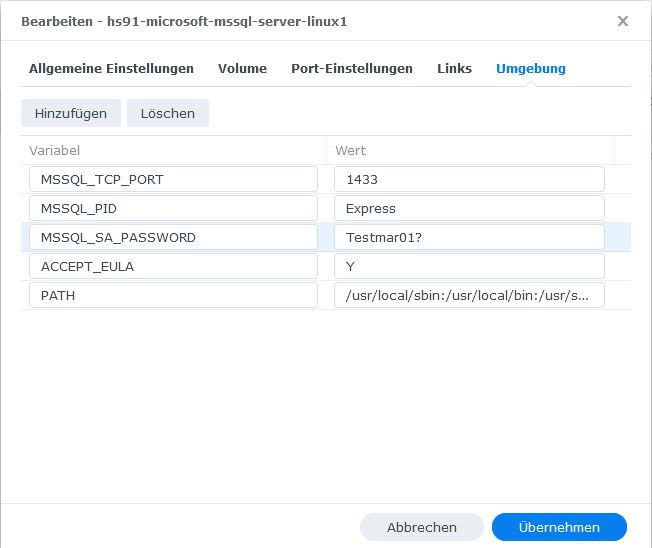Select the Umgebung tab
Viewport: 652px width, 548px height.
[531, 68]
